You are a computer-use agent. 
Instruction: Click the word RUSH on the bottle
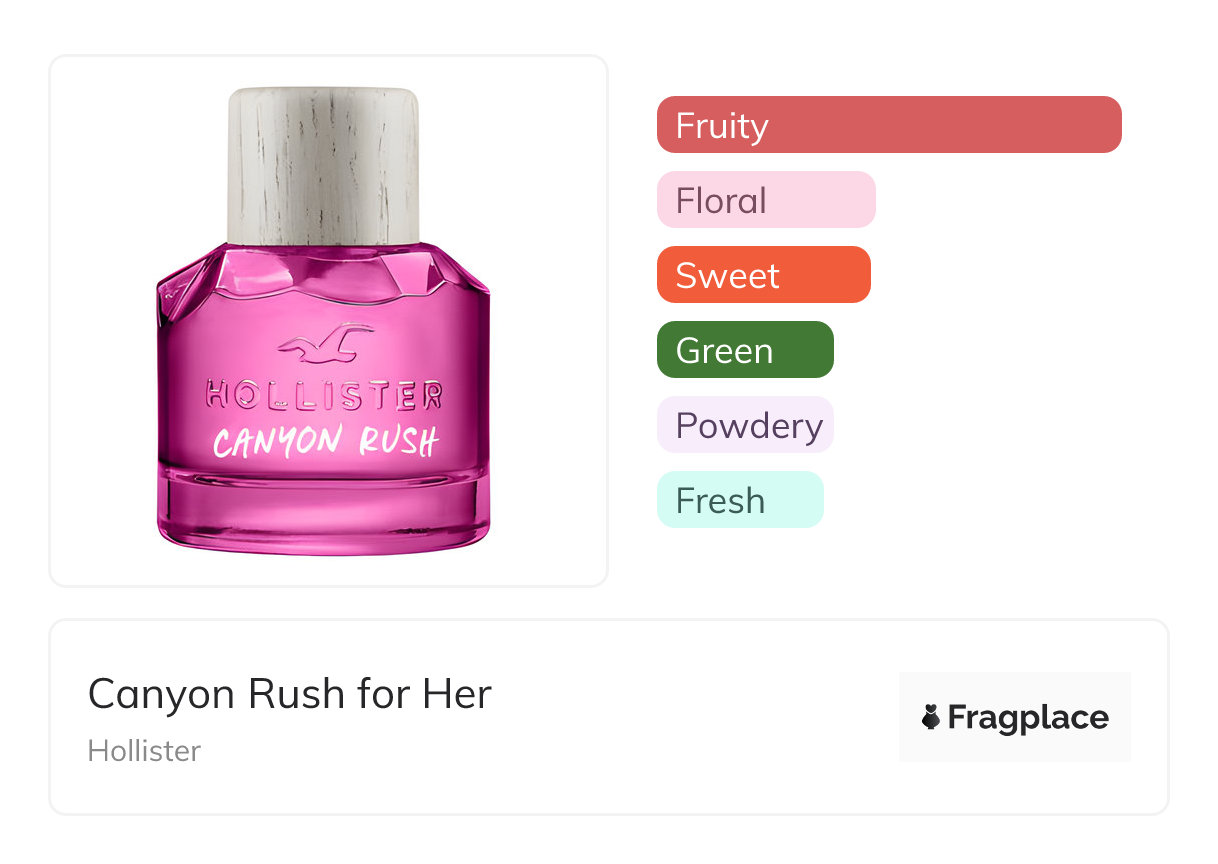(398, 440)
